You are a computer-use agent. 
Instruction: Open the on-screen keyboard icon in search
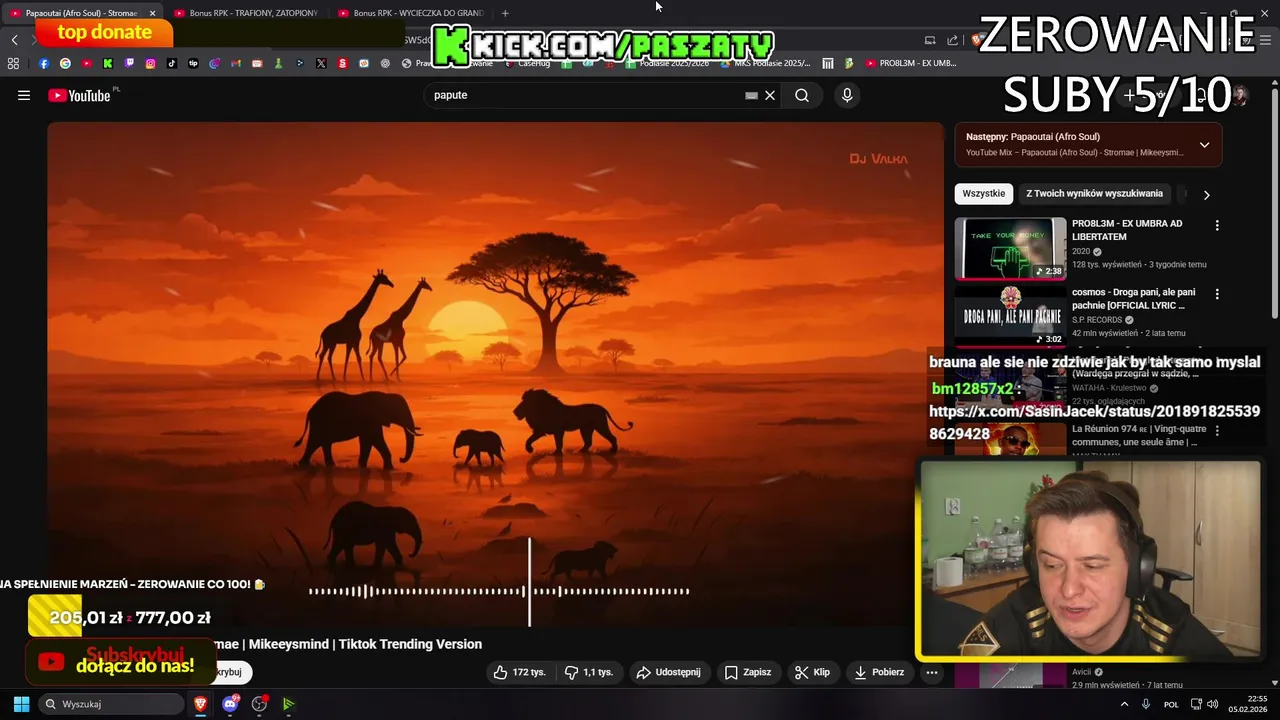pyautogui.click(x=751, y=95)
